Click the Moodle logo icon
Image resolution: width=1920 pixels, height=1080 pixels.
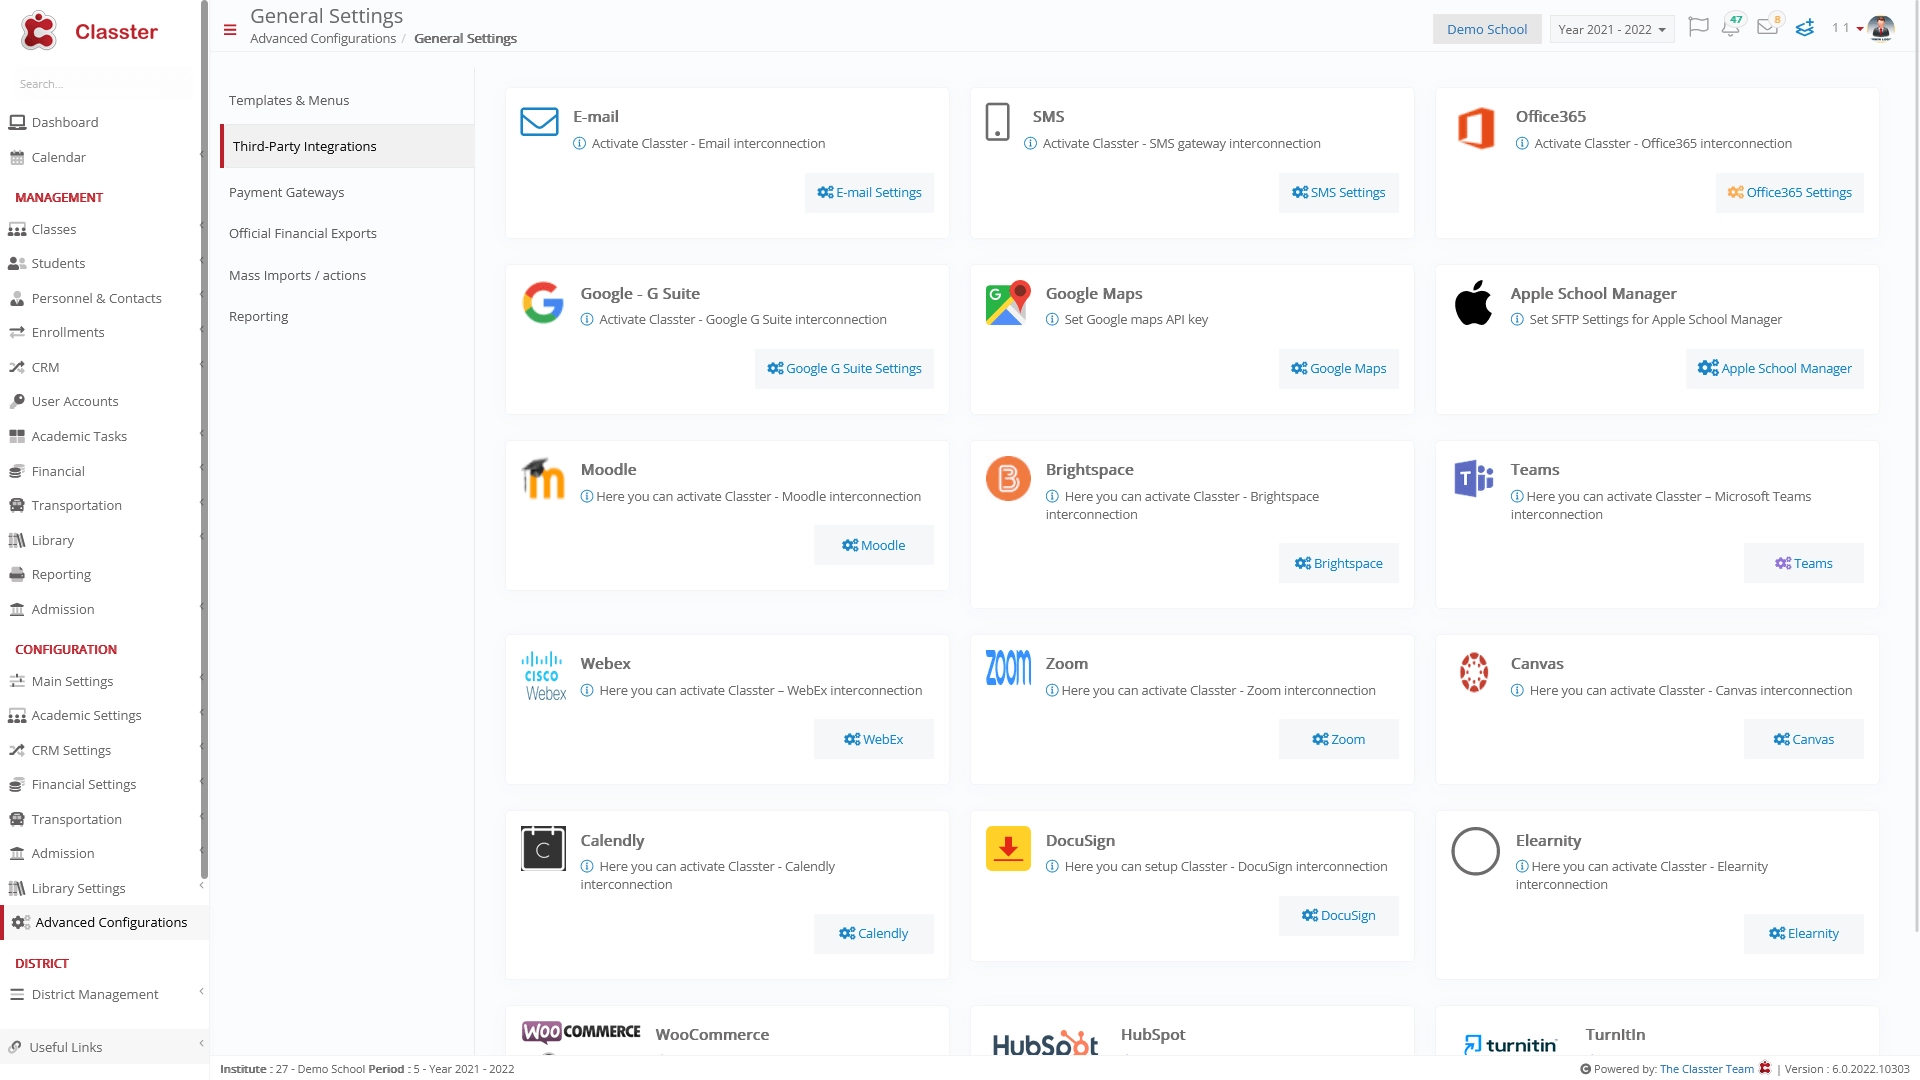coord(544,479)
